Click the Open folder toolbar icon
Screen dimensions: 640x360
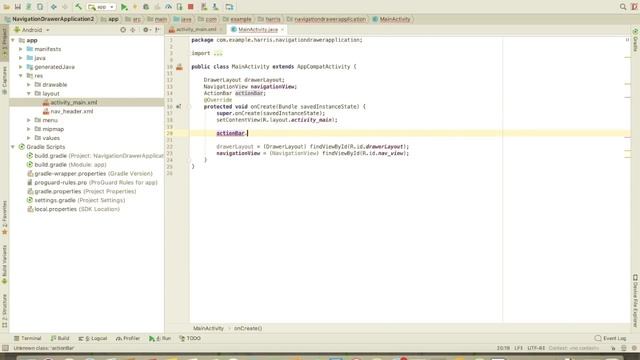point(7,7)
